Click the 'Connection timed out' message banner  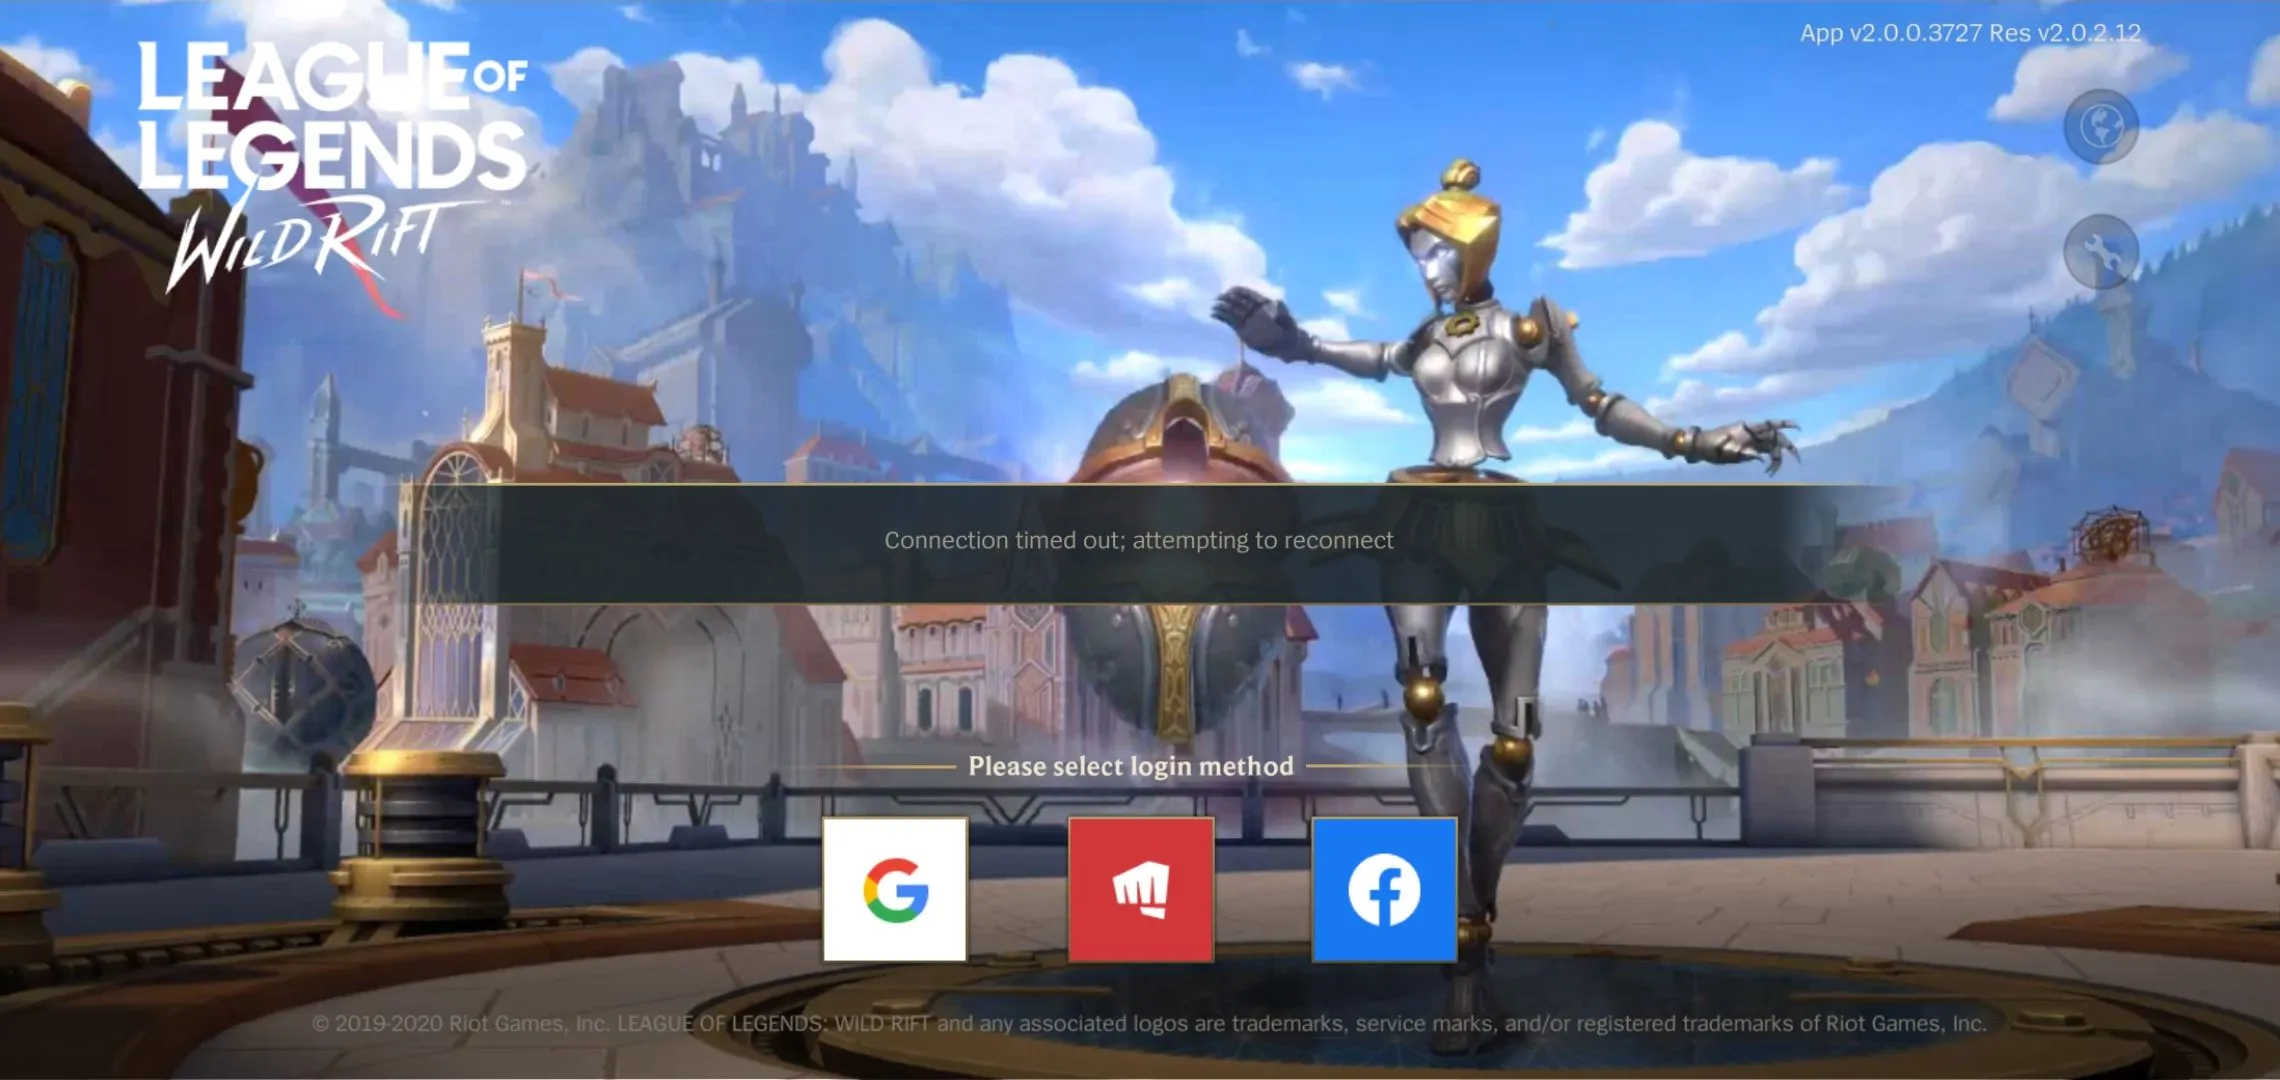(1139, 543)
